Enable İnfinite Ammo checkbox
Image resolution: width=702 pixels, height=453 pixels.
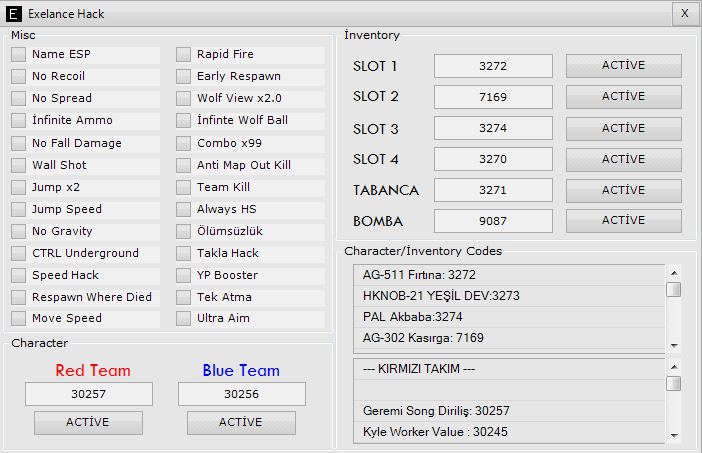click(18, 120)
